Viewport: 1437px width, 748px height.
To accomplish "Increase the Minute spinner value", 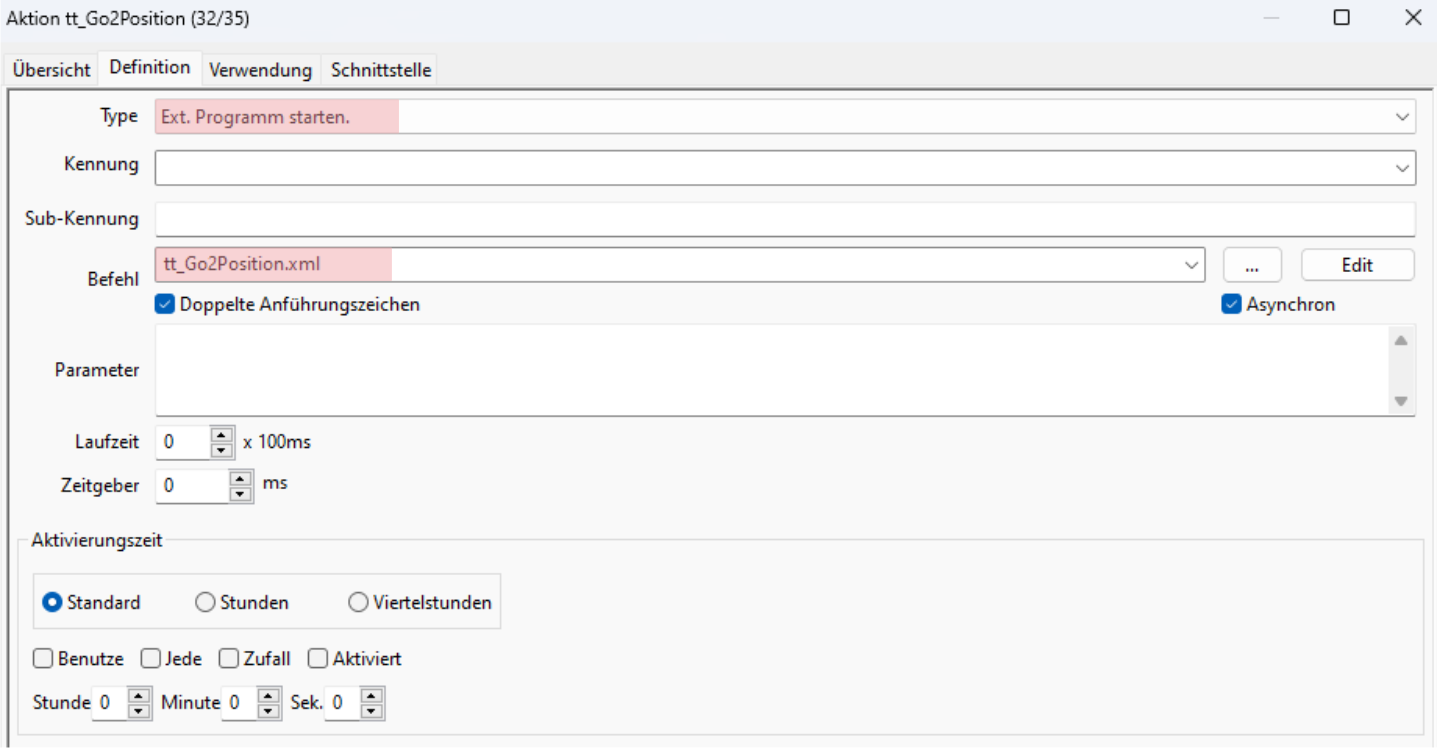I will pos(268,695).
